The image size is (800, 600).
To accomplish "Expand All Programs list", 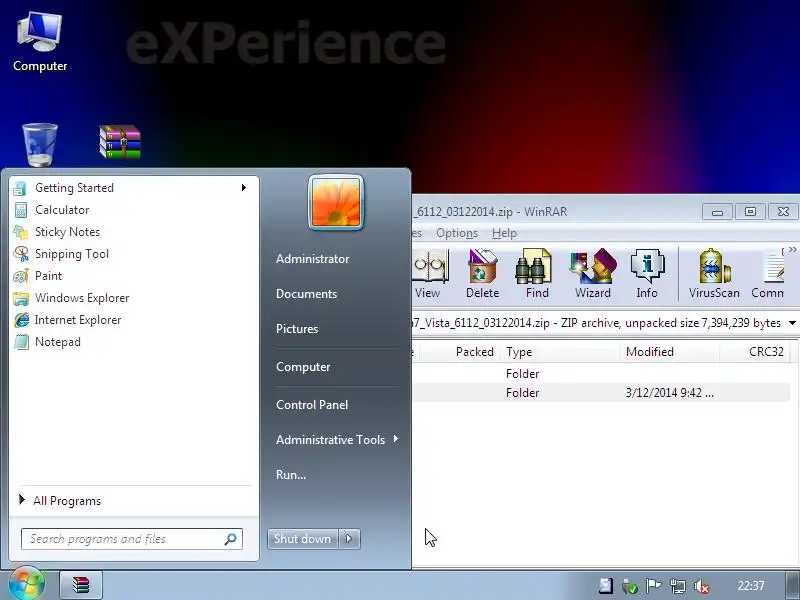I will point(66,501).
